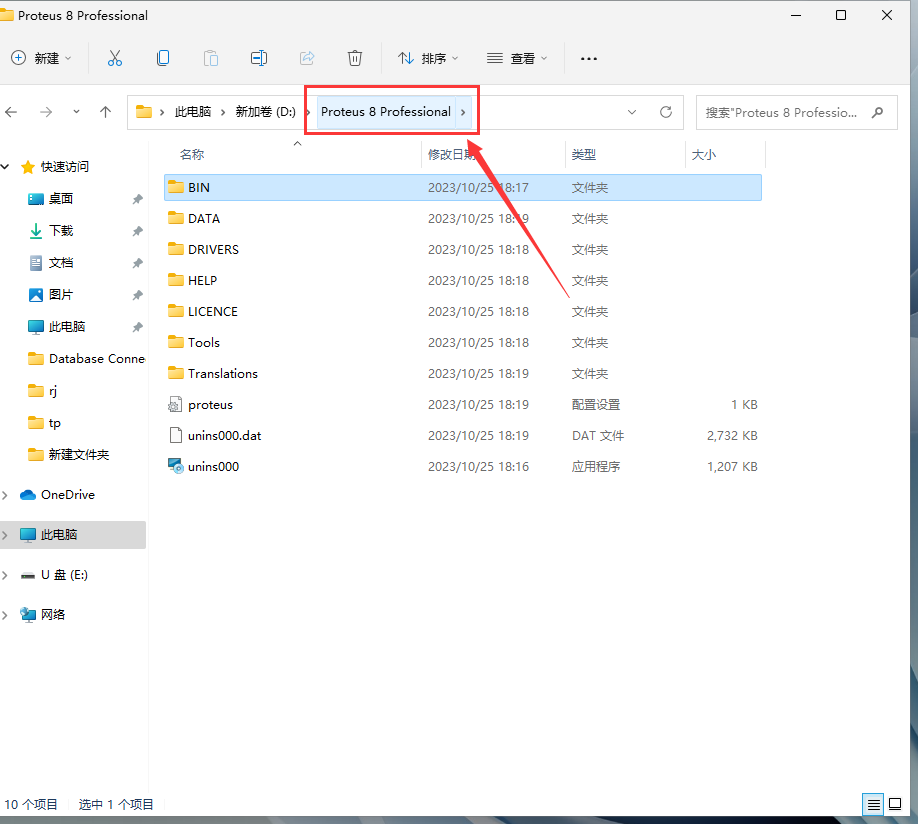Sort by 类型 column header
The width and height of the screenshot is (918, 824).
(x=584, y=155)
